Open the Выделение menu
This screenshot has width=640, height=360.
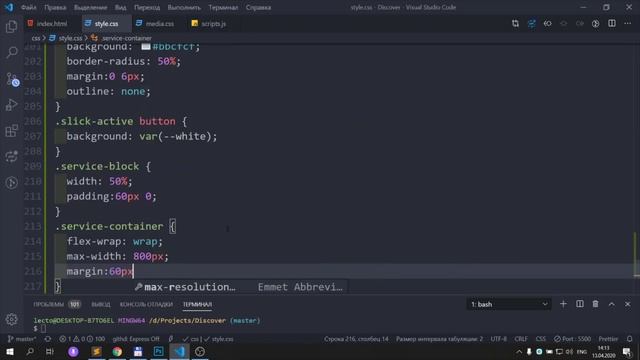(90, 7)
